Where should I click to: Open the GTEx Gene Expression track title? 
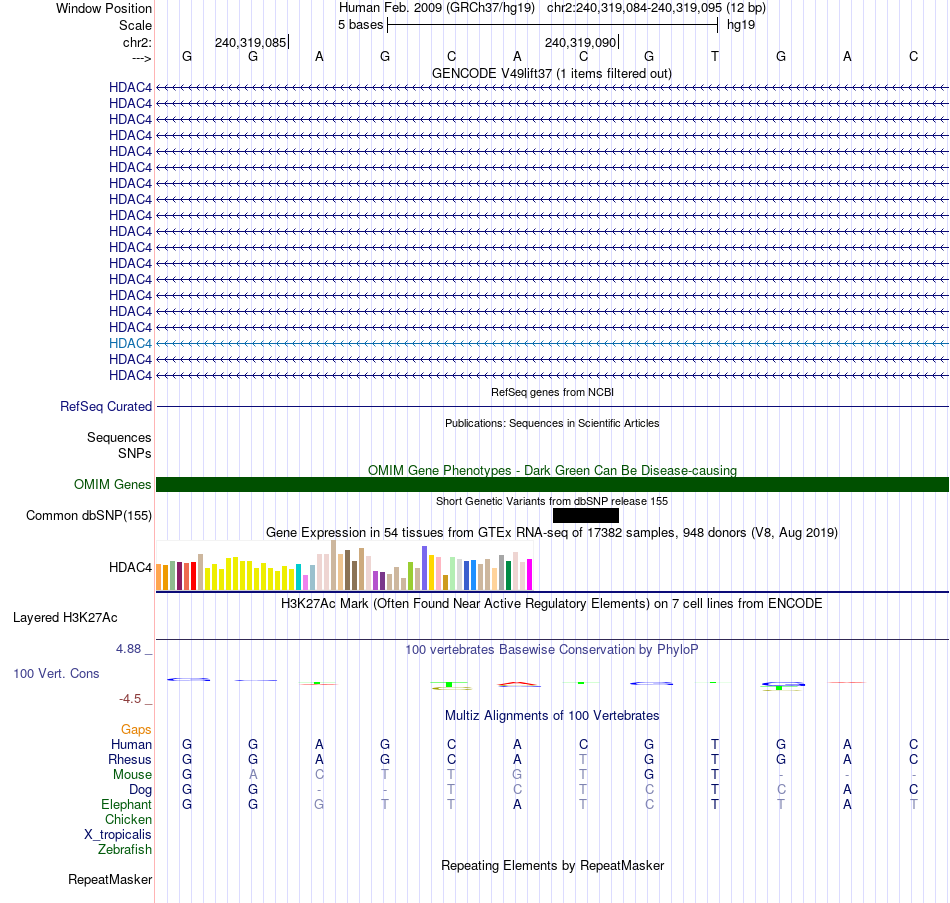point(552,533)
